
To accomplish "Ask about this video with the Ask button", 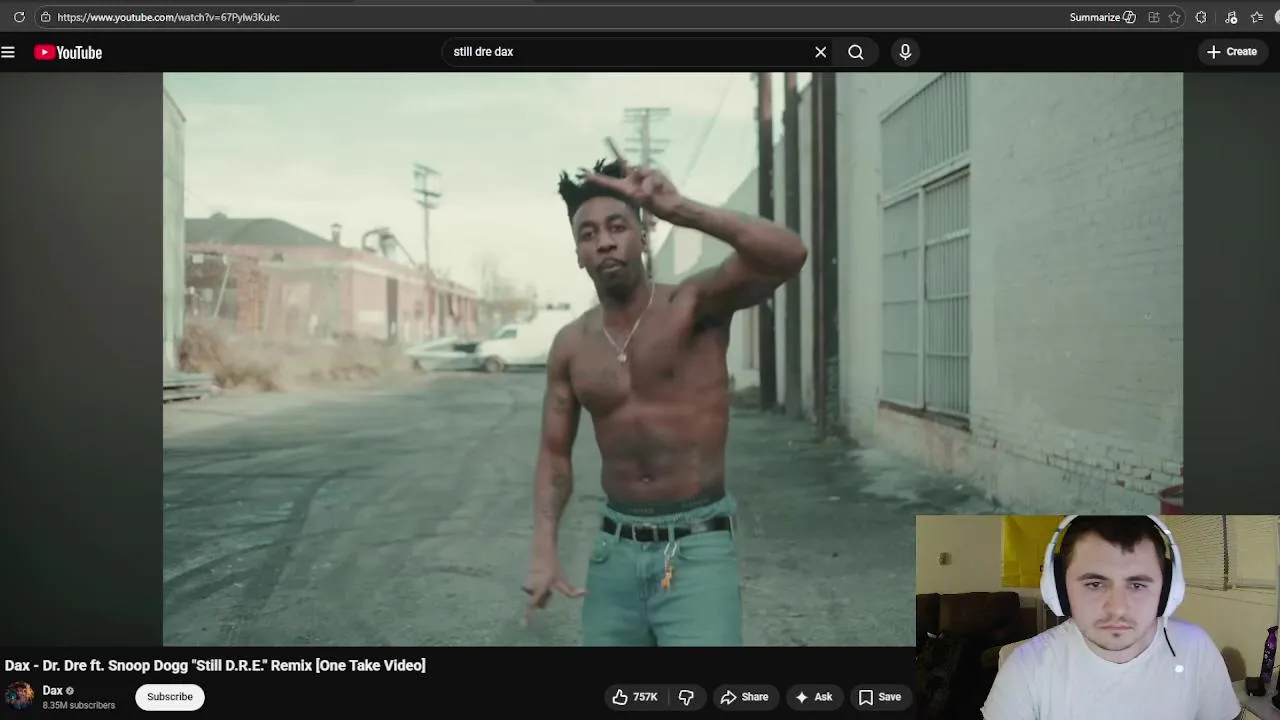I will click(x=813, y=697).
